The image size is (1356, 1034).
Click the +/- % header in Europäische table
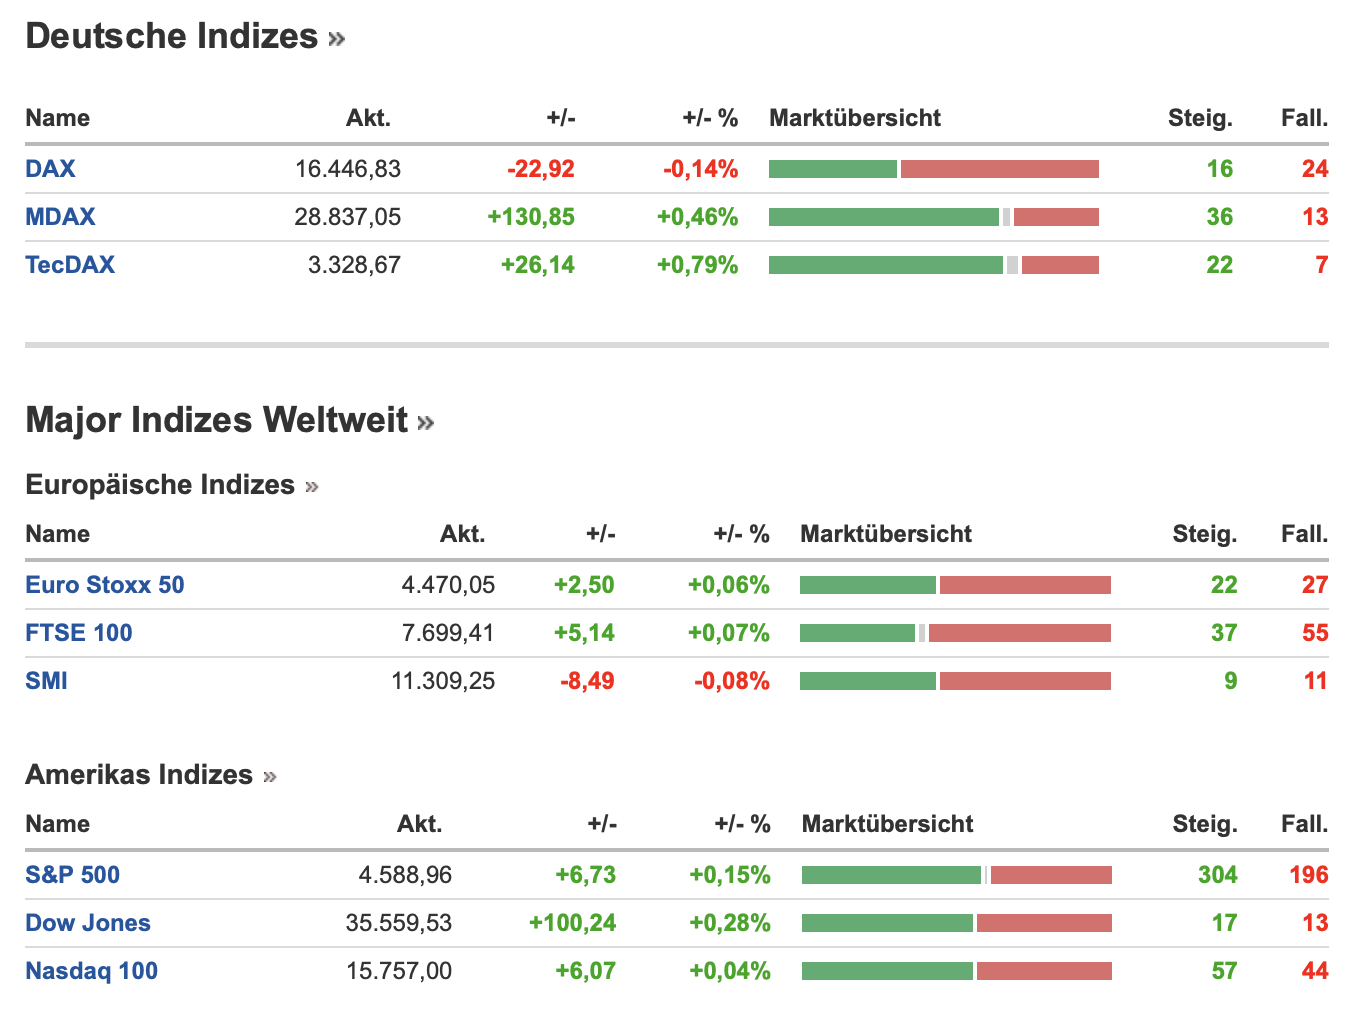pos(741,534)
